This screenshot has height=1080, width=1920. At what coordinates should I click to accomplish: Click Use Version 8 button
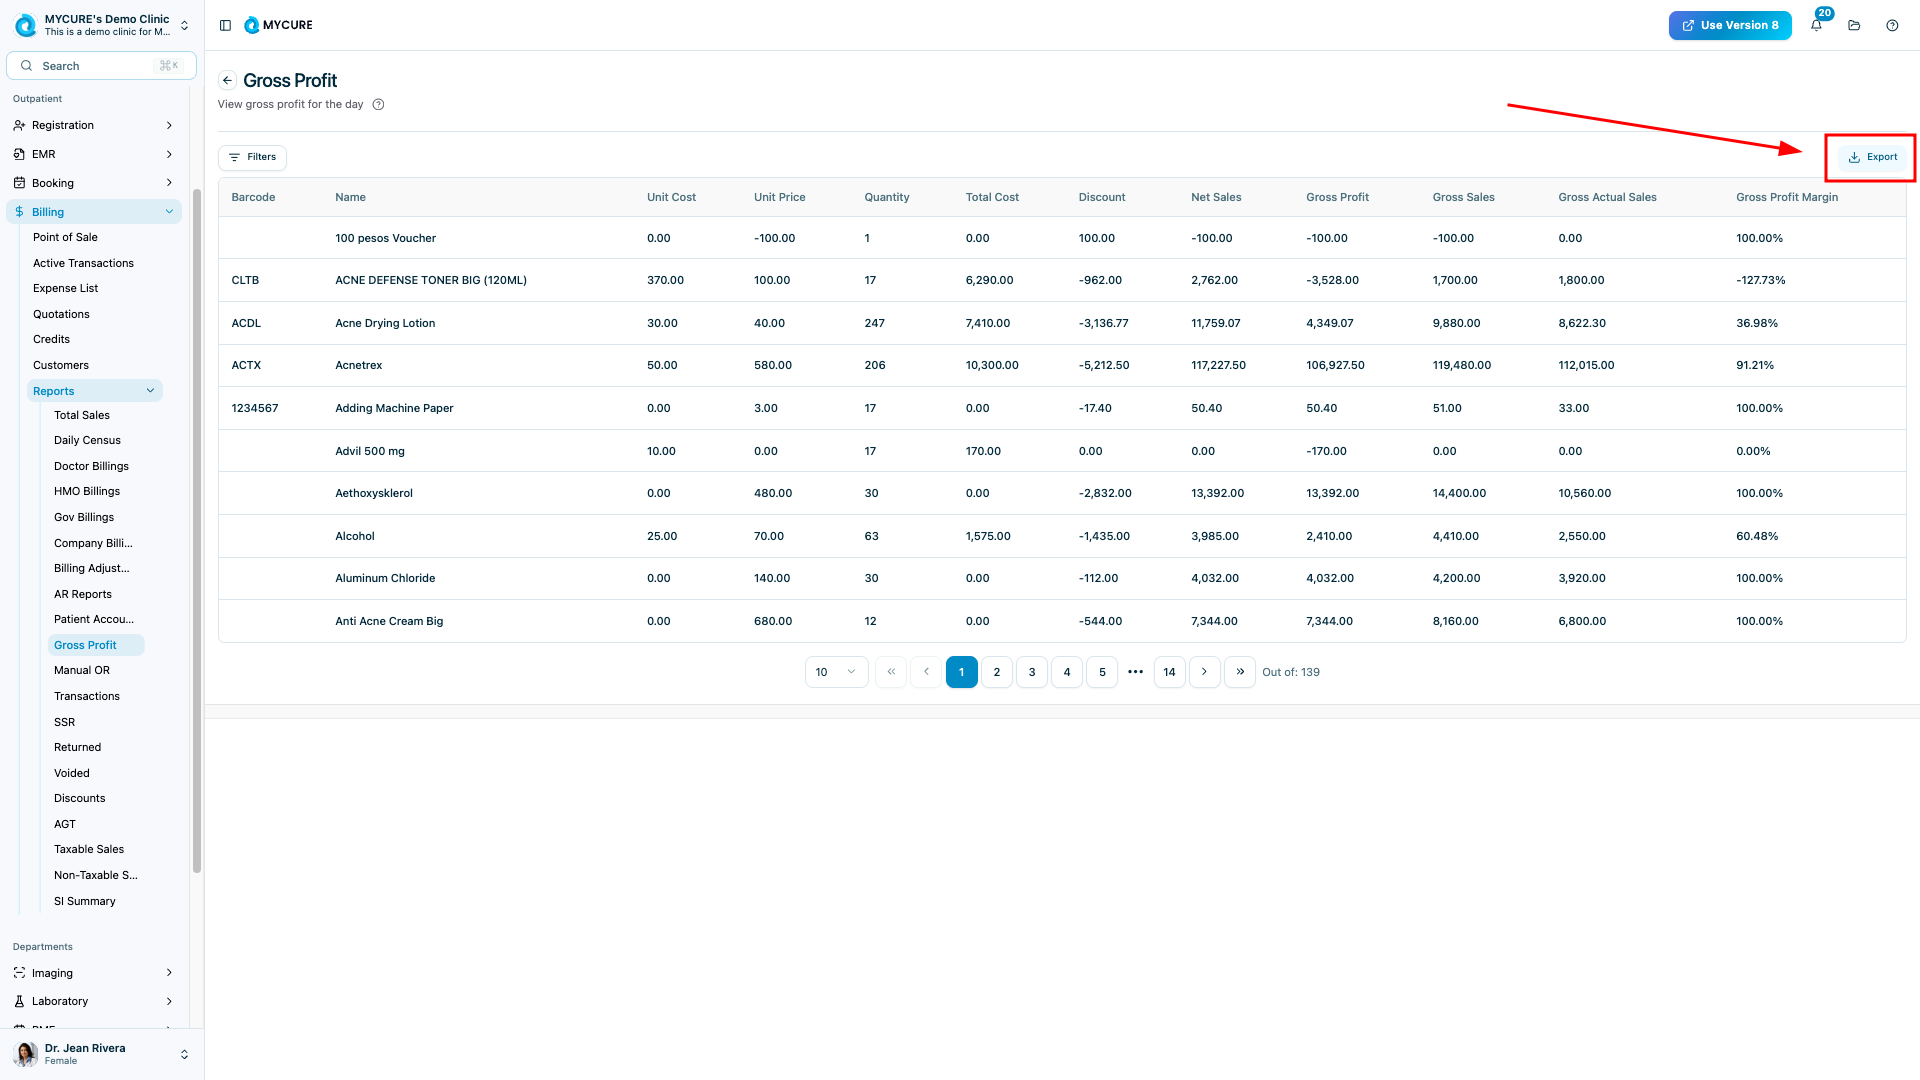click(1729, 25)
